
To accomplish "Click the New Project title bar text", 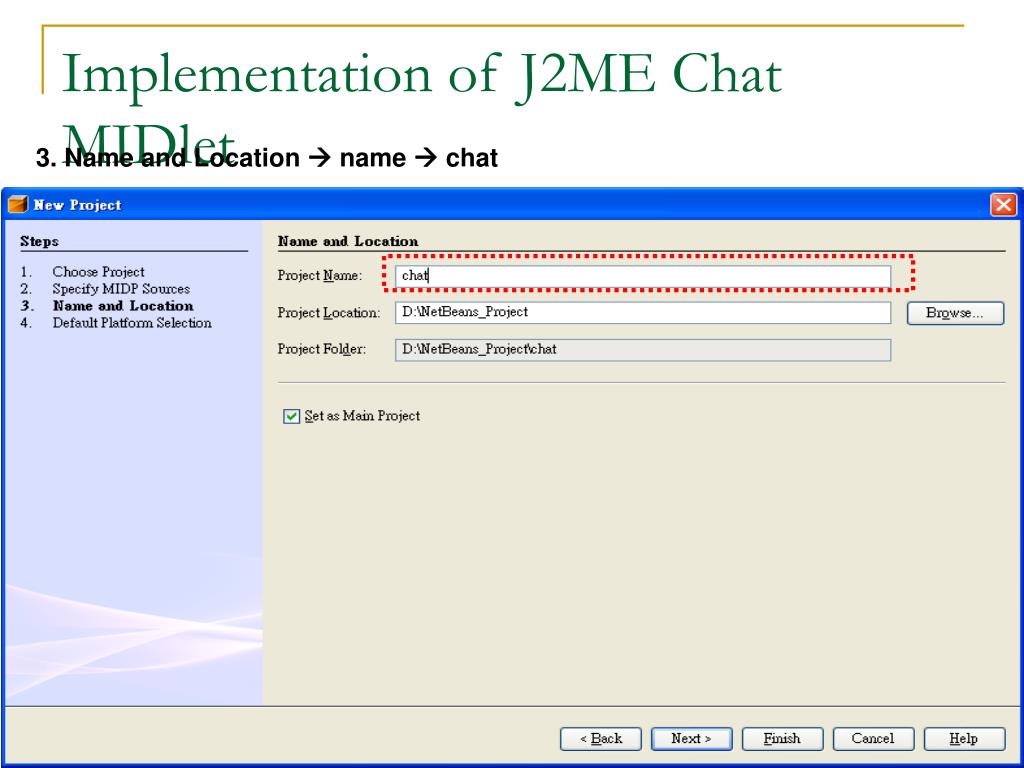I will (x=78, y=204).
